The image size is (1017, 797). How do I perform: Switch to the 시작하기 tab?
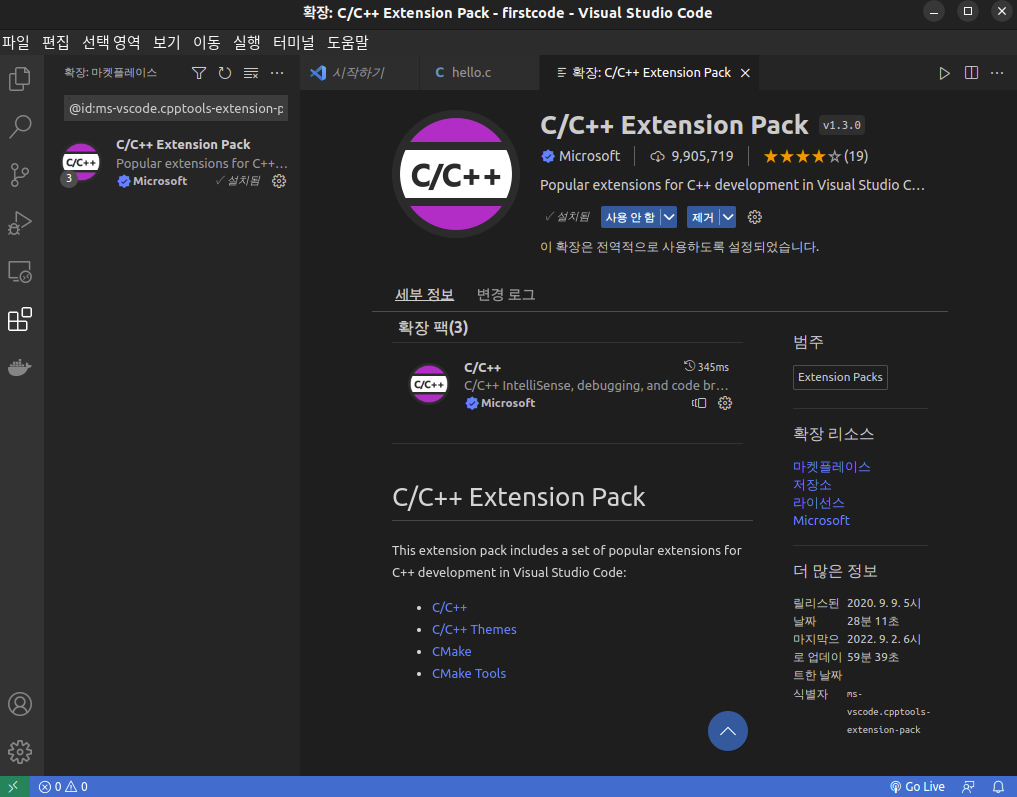360,73
